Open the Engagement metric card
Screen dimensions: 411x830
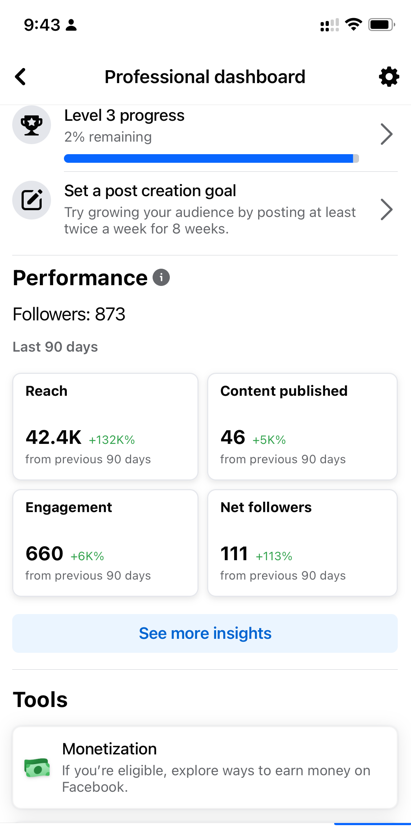coord(105,543)
